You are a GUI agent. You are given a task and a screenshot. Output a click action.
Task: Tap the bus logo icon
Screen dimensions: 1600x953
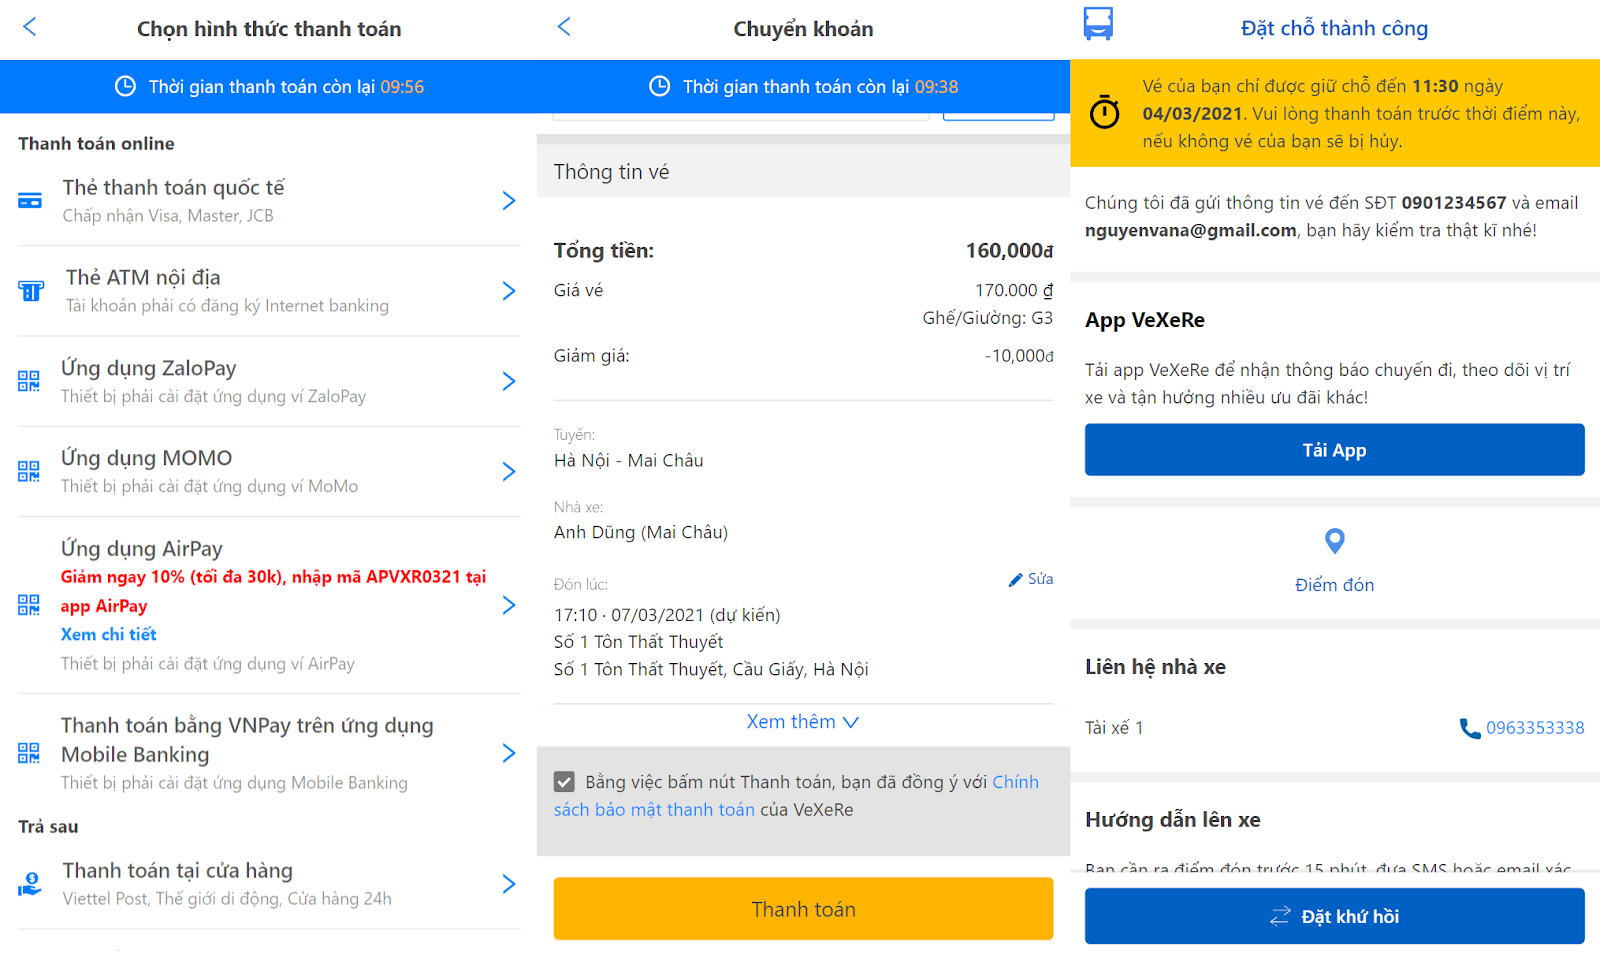click(x=1098, y=24)
